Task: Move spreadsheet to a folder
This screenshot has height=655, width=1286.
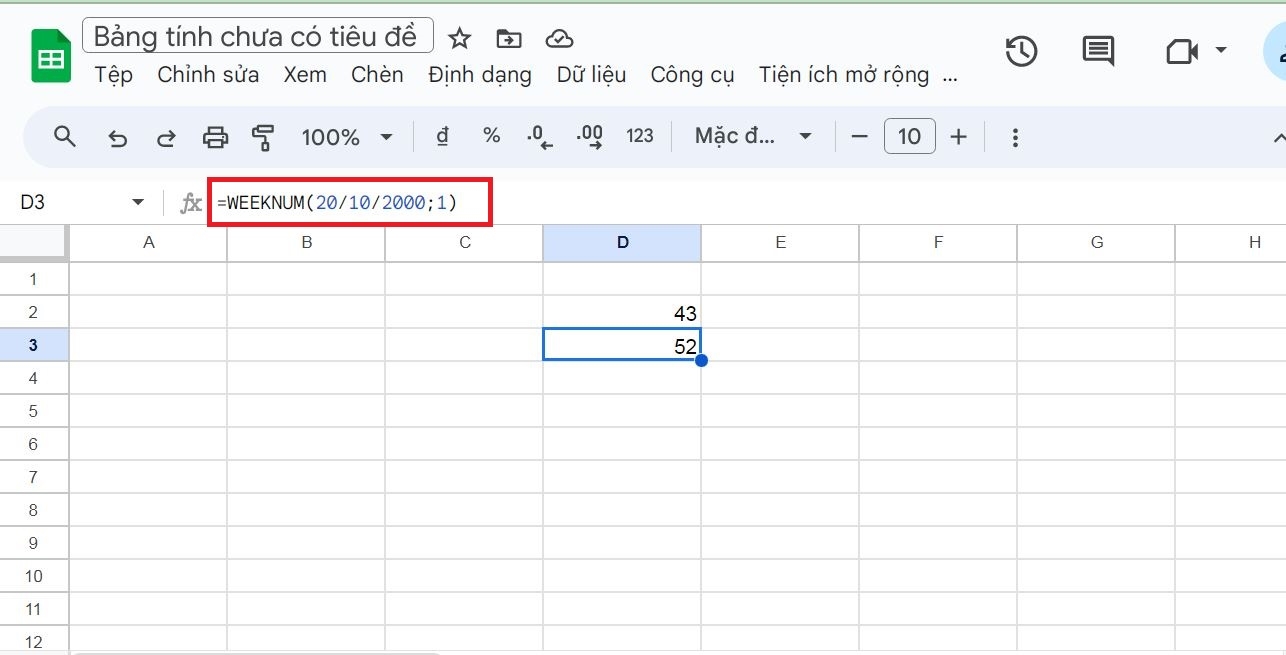Action: (509, 39)
